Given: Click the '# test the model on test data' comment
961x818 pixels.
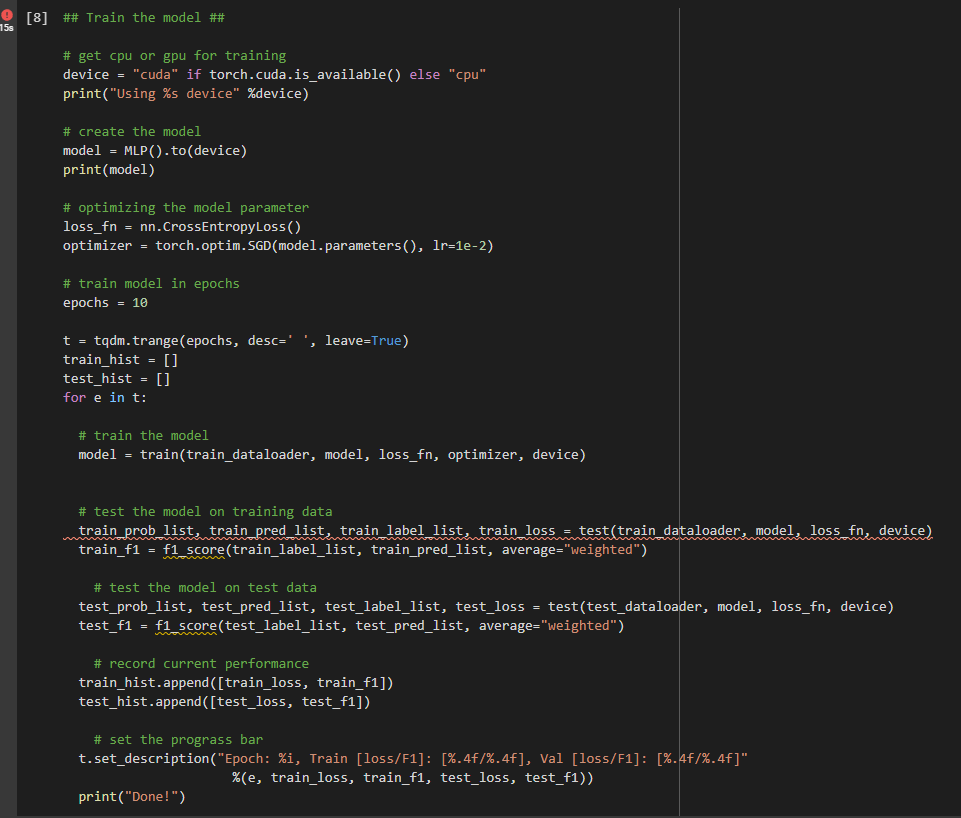Looking at the screenshot, I should click(205, 588).
